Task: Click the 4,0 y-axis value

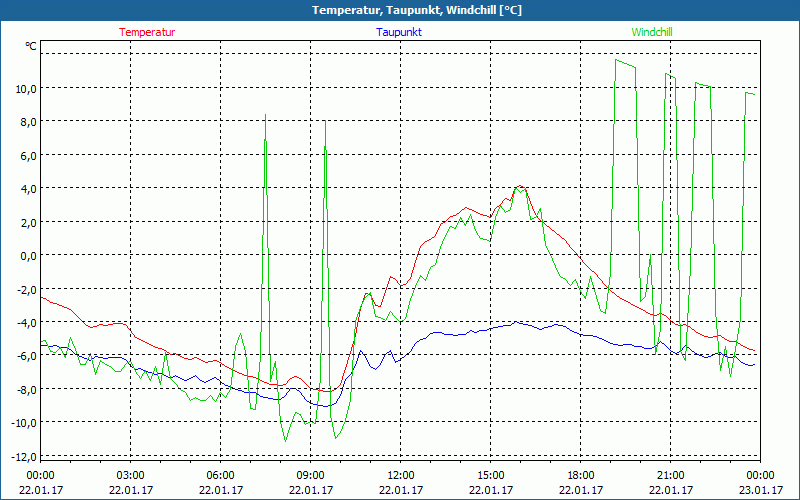Action: click(28, 189)
